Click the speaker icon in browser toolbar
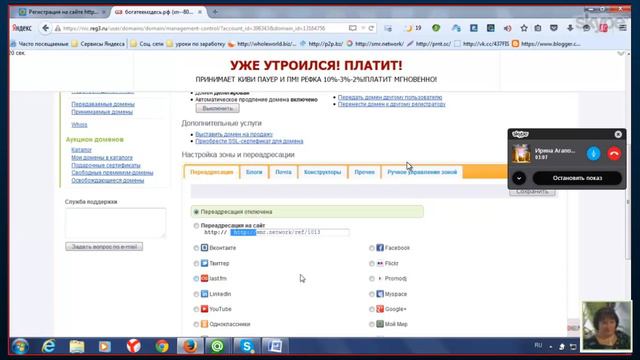This screenshot has width=640, height=360. tap(507, 28)
